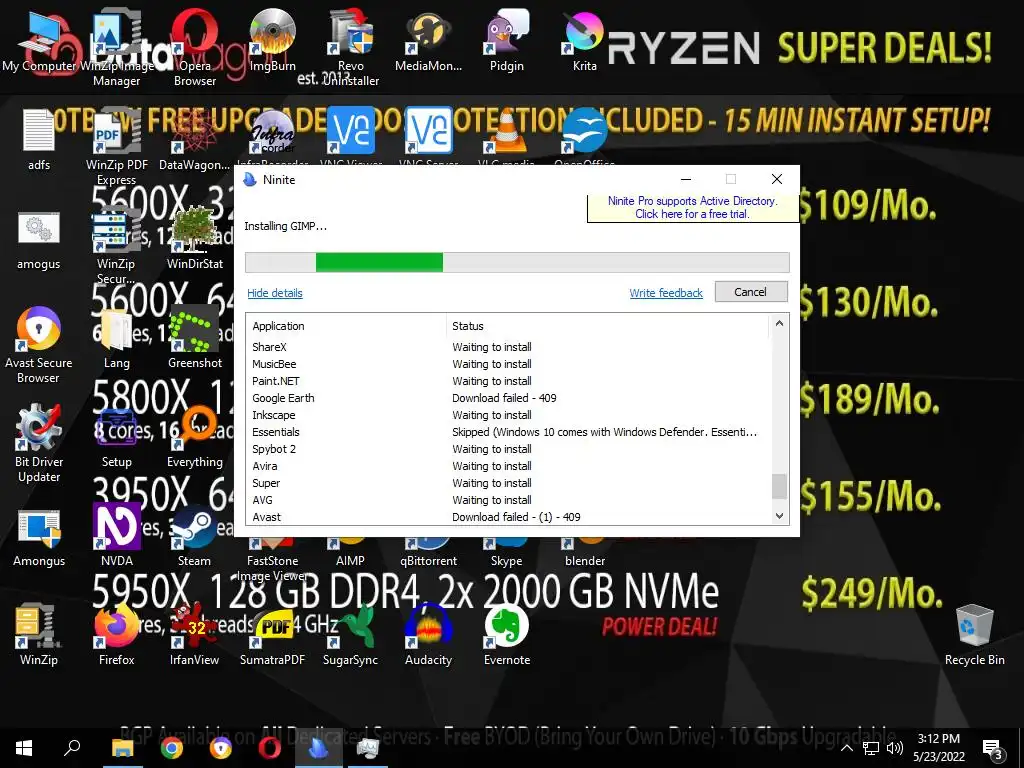Open the network tray icon
1024x768 pixels.
871,748
